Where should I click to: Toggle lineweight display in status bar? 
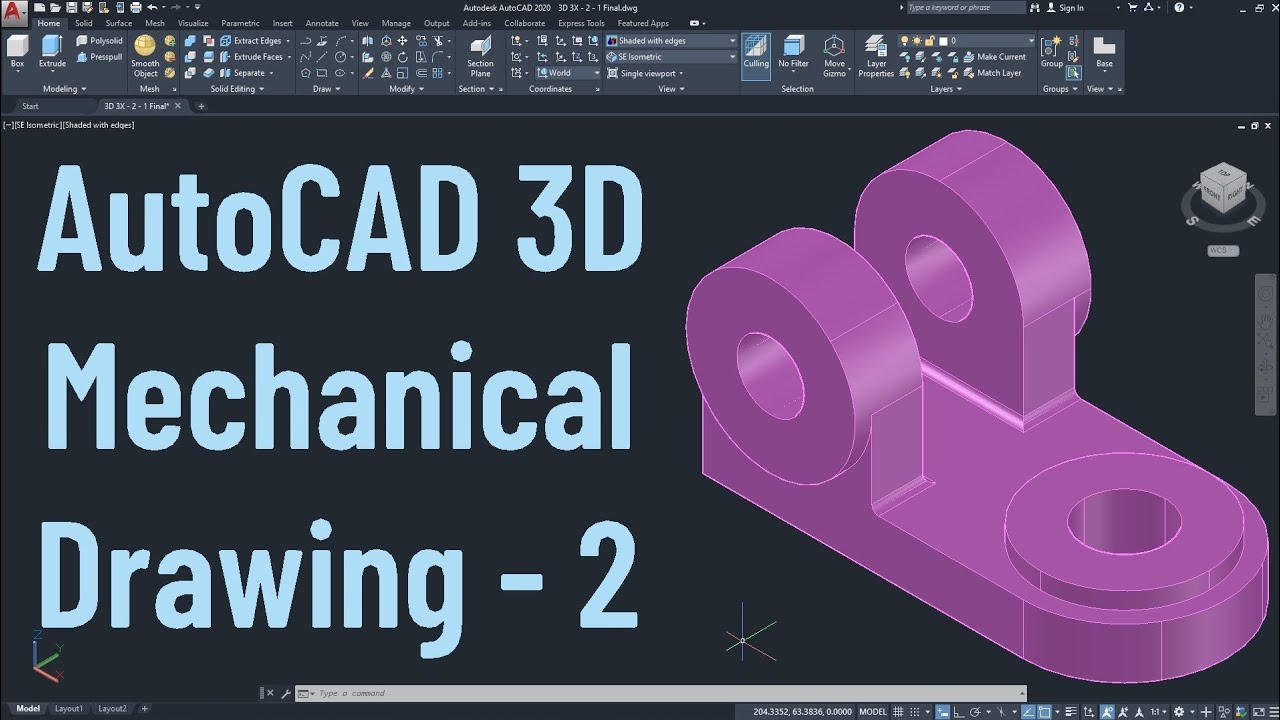click(x=1070, y=711)
